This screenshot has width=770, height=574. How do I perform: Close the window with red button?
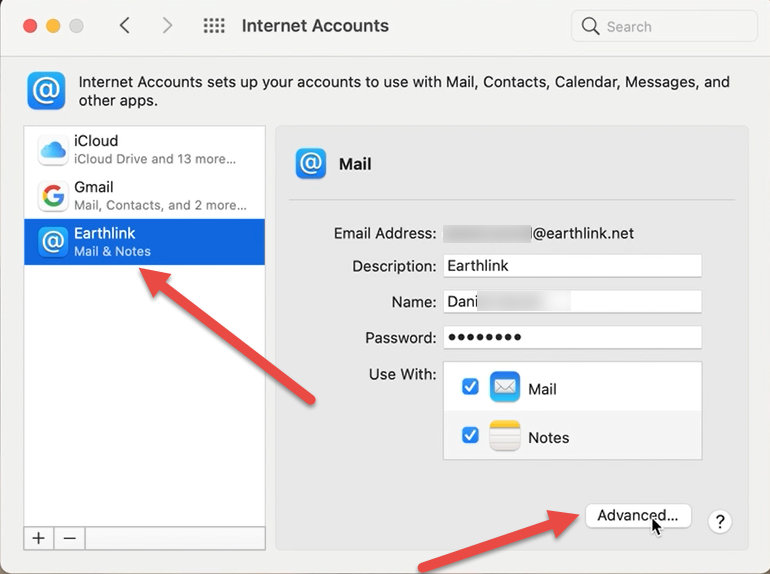coord(30,26)
